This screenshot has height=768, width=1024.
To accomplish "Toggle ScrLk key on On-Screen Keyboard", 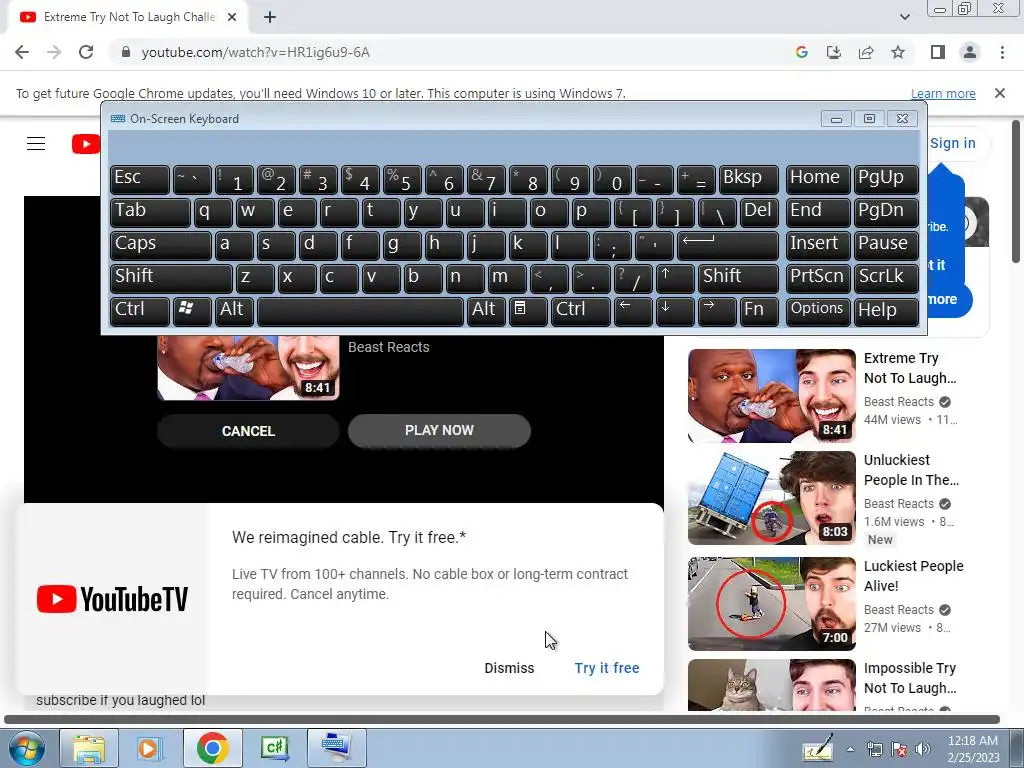I will click(x=886, y=278).
